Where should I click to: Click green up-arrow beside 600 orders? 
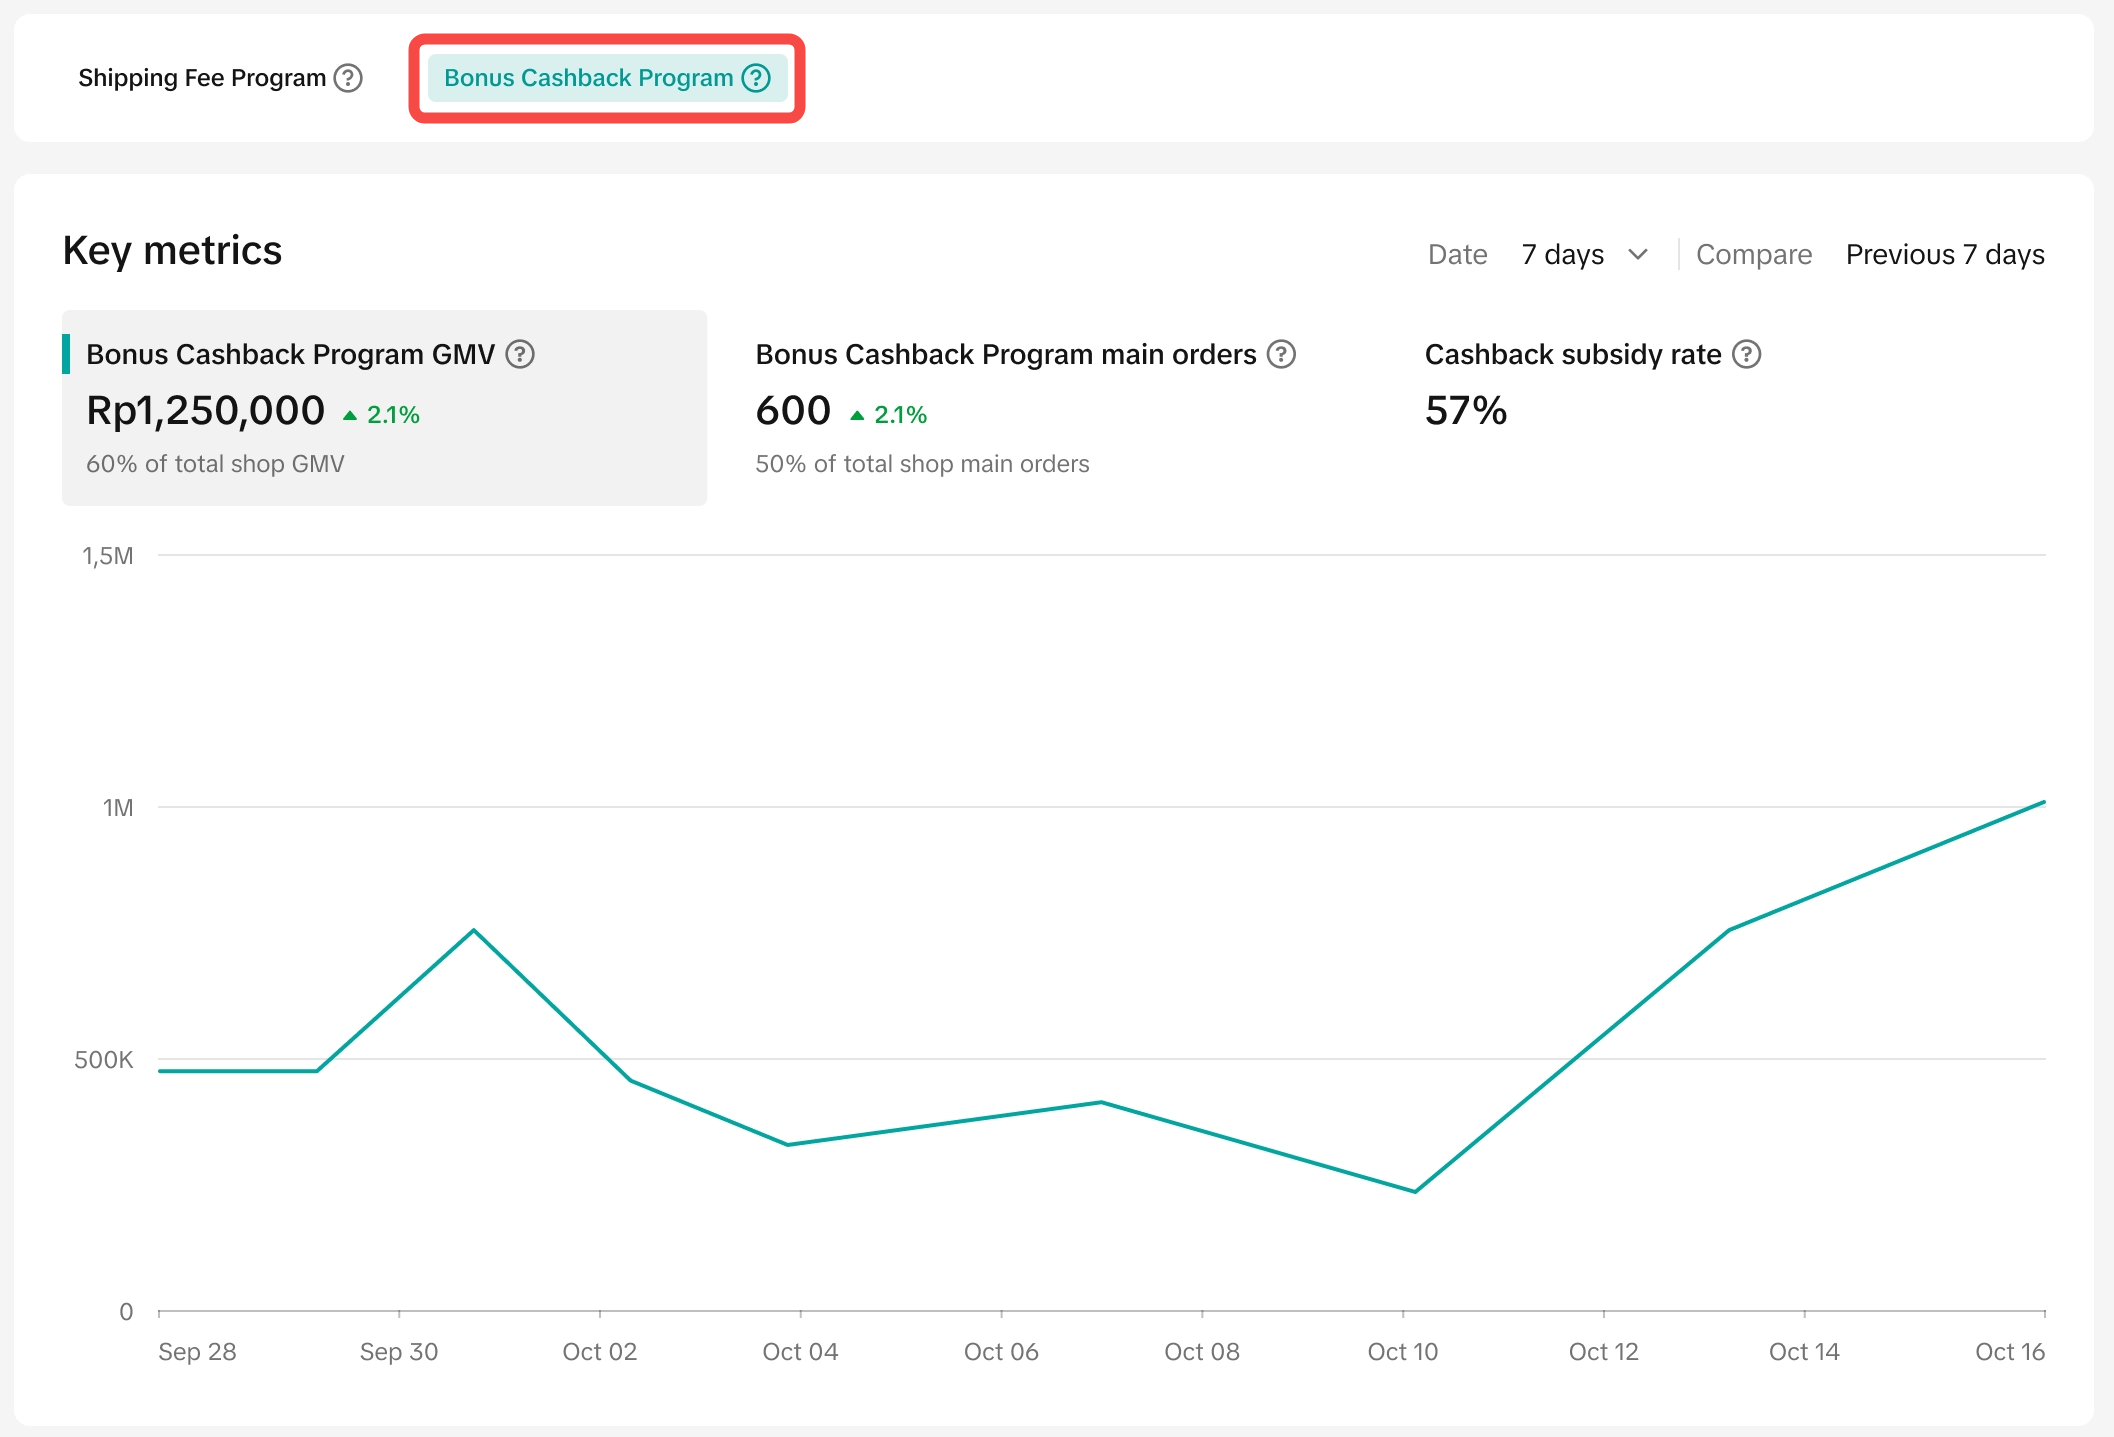pyautogui.click(x=857, y=415)
